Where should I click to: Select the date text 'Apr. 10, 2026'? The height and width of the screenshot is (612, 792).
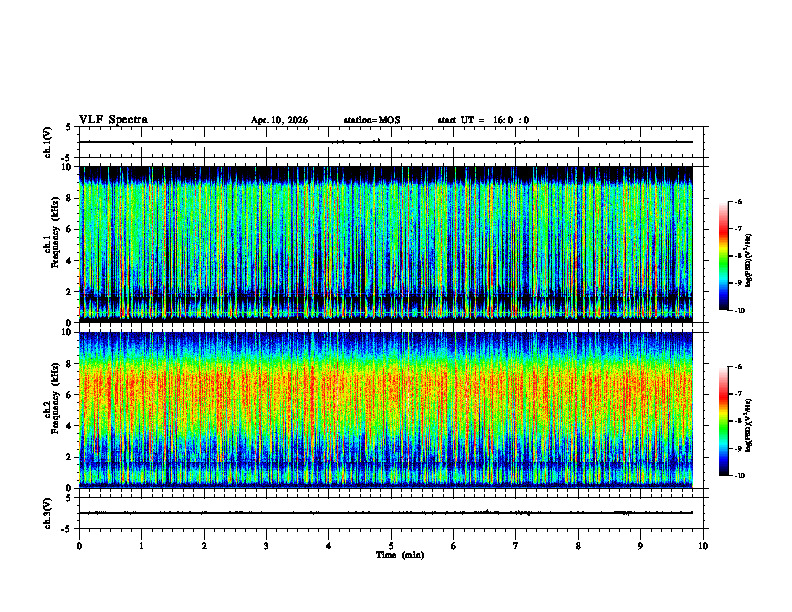click(x=279, y=120)
